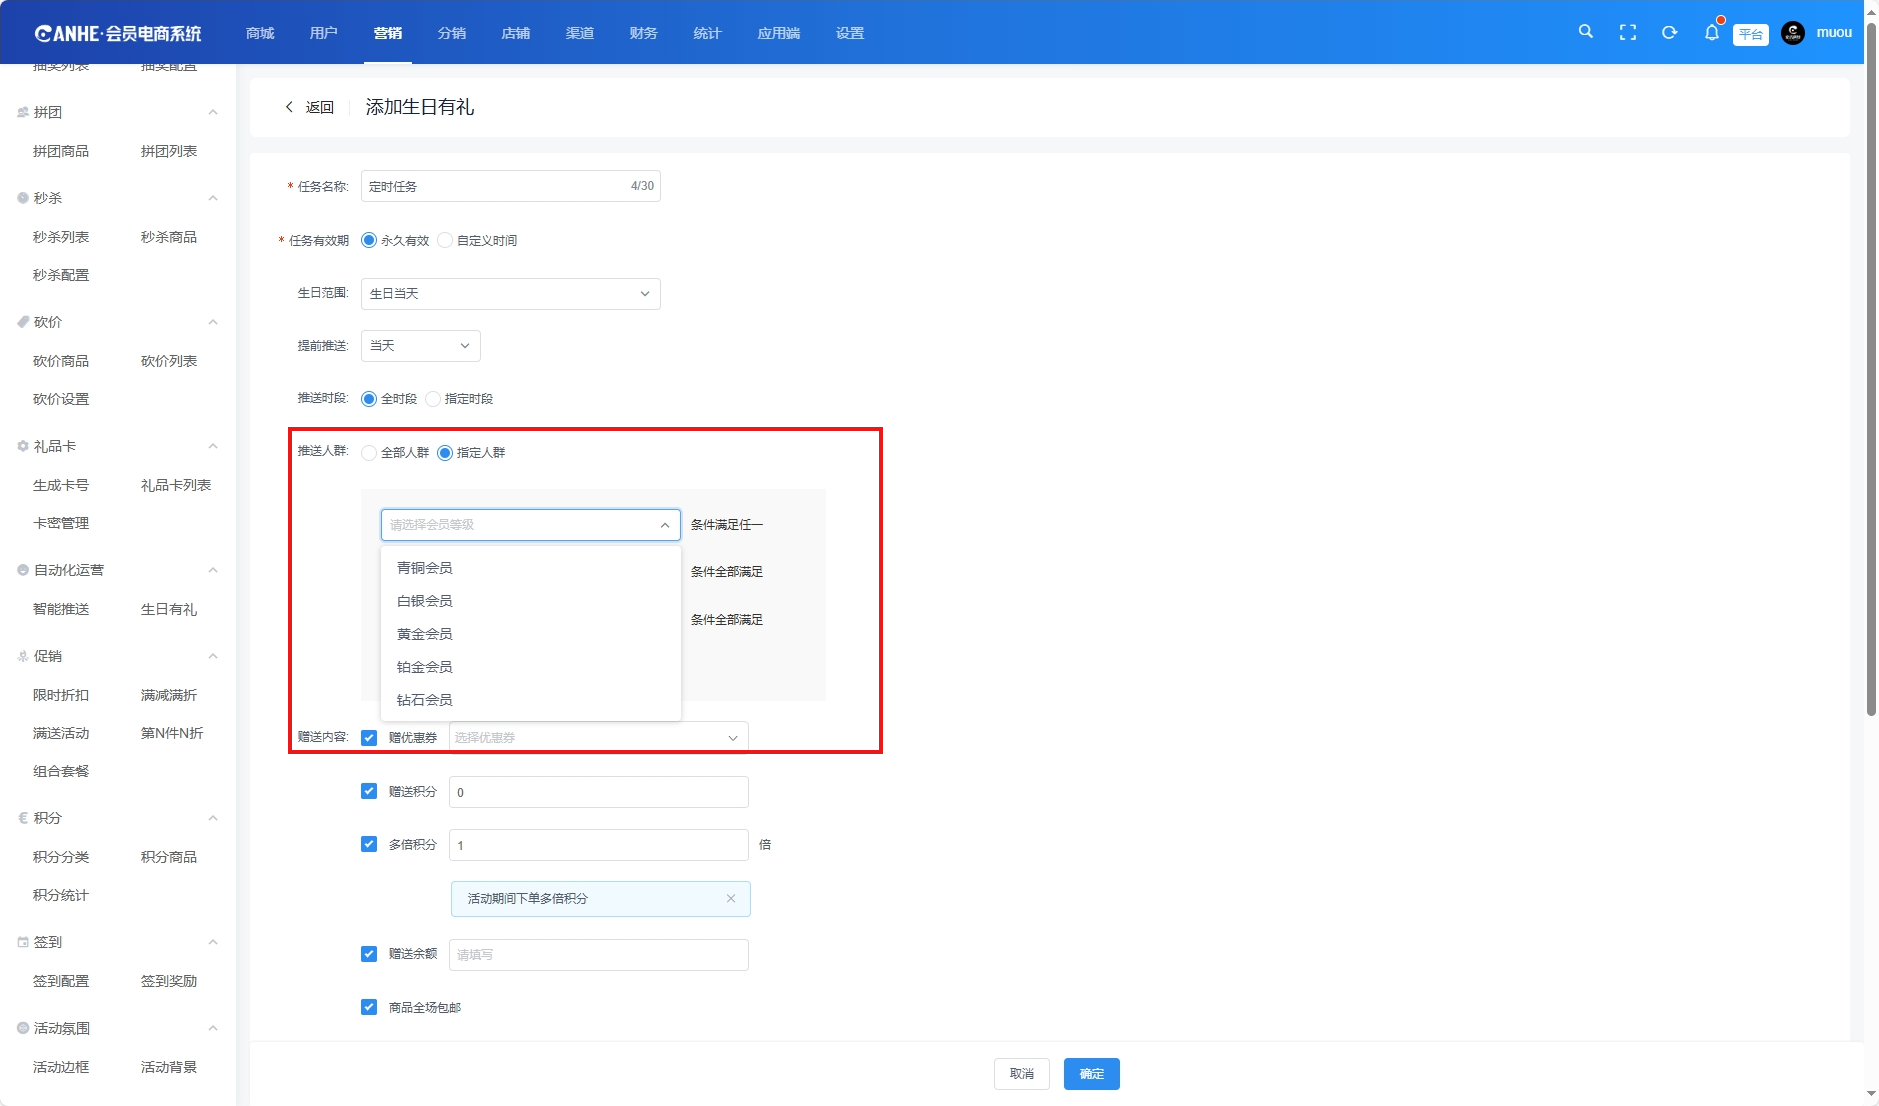Open the 统计 top menu
This screenshot has width=1879, height=1106.
707,33
